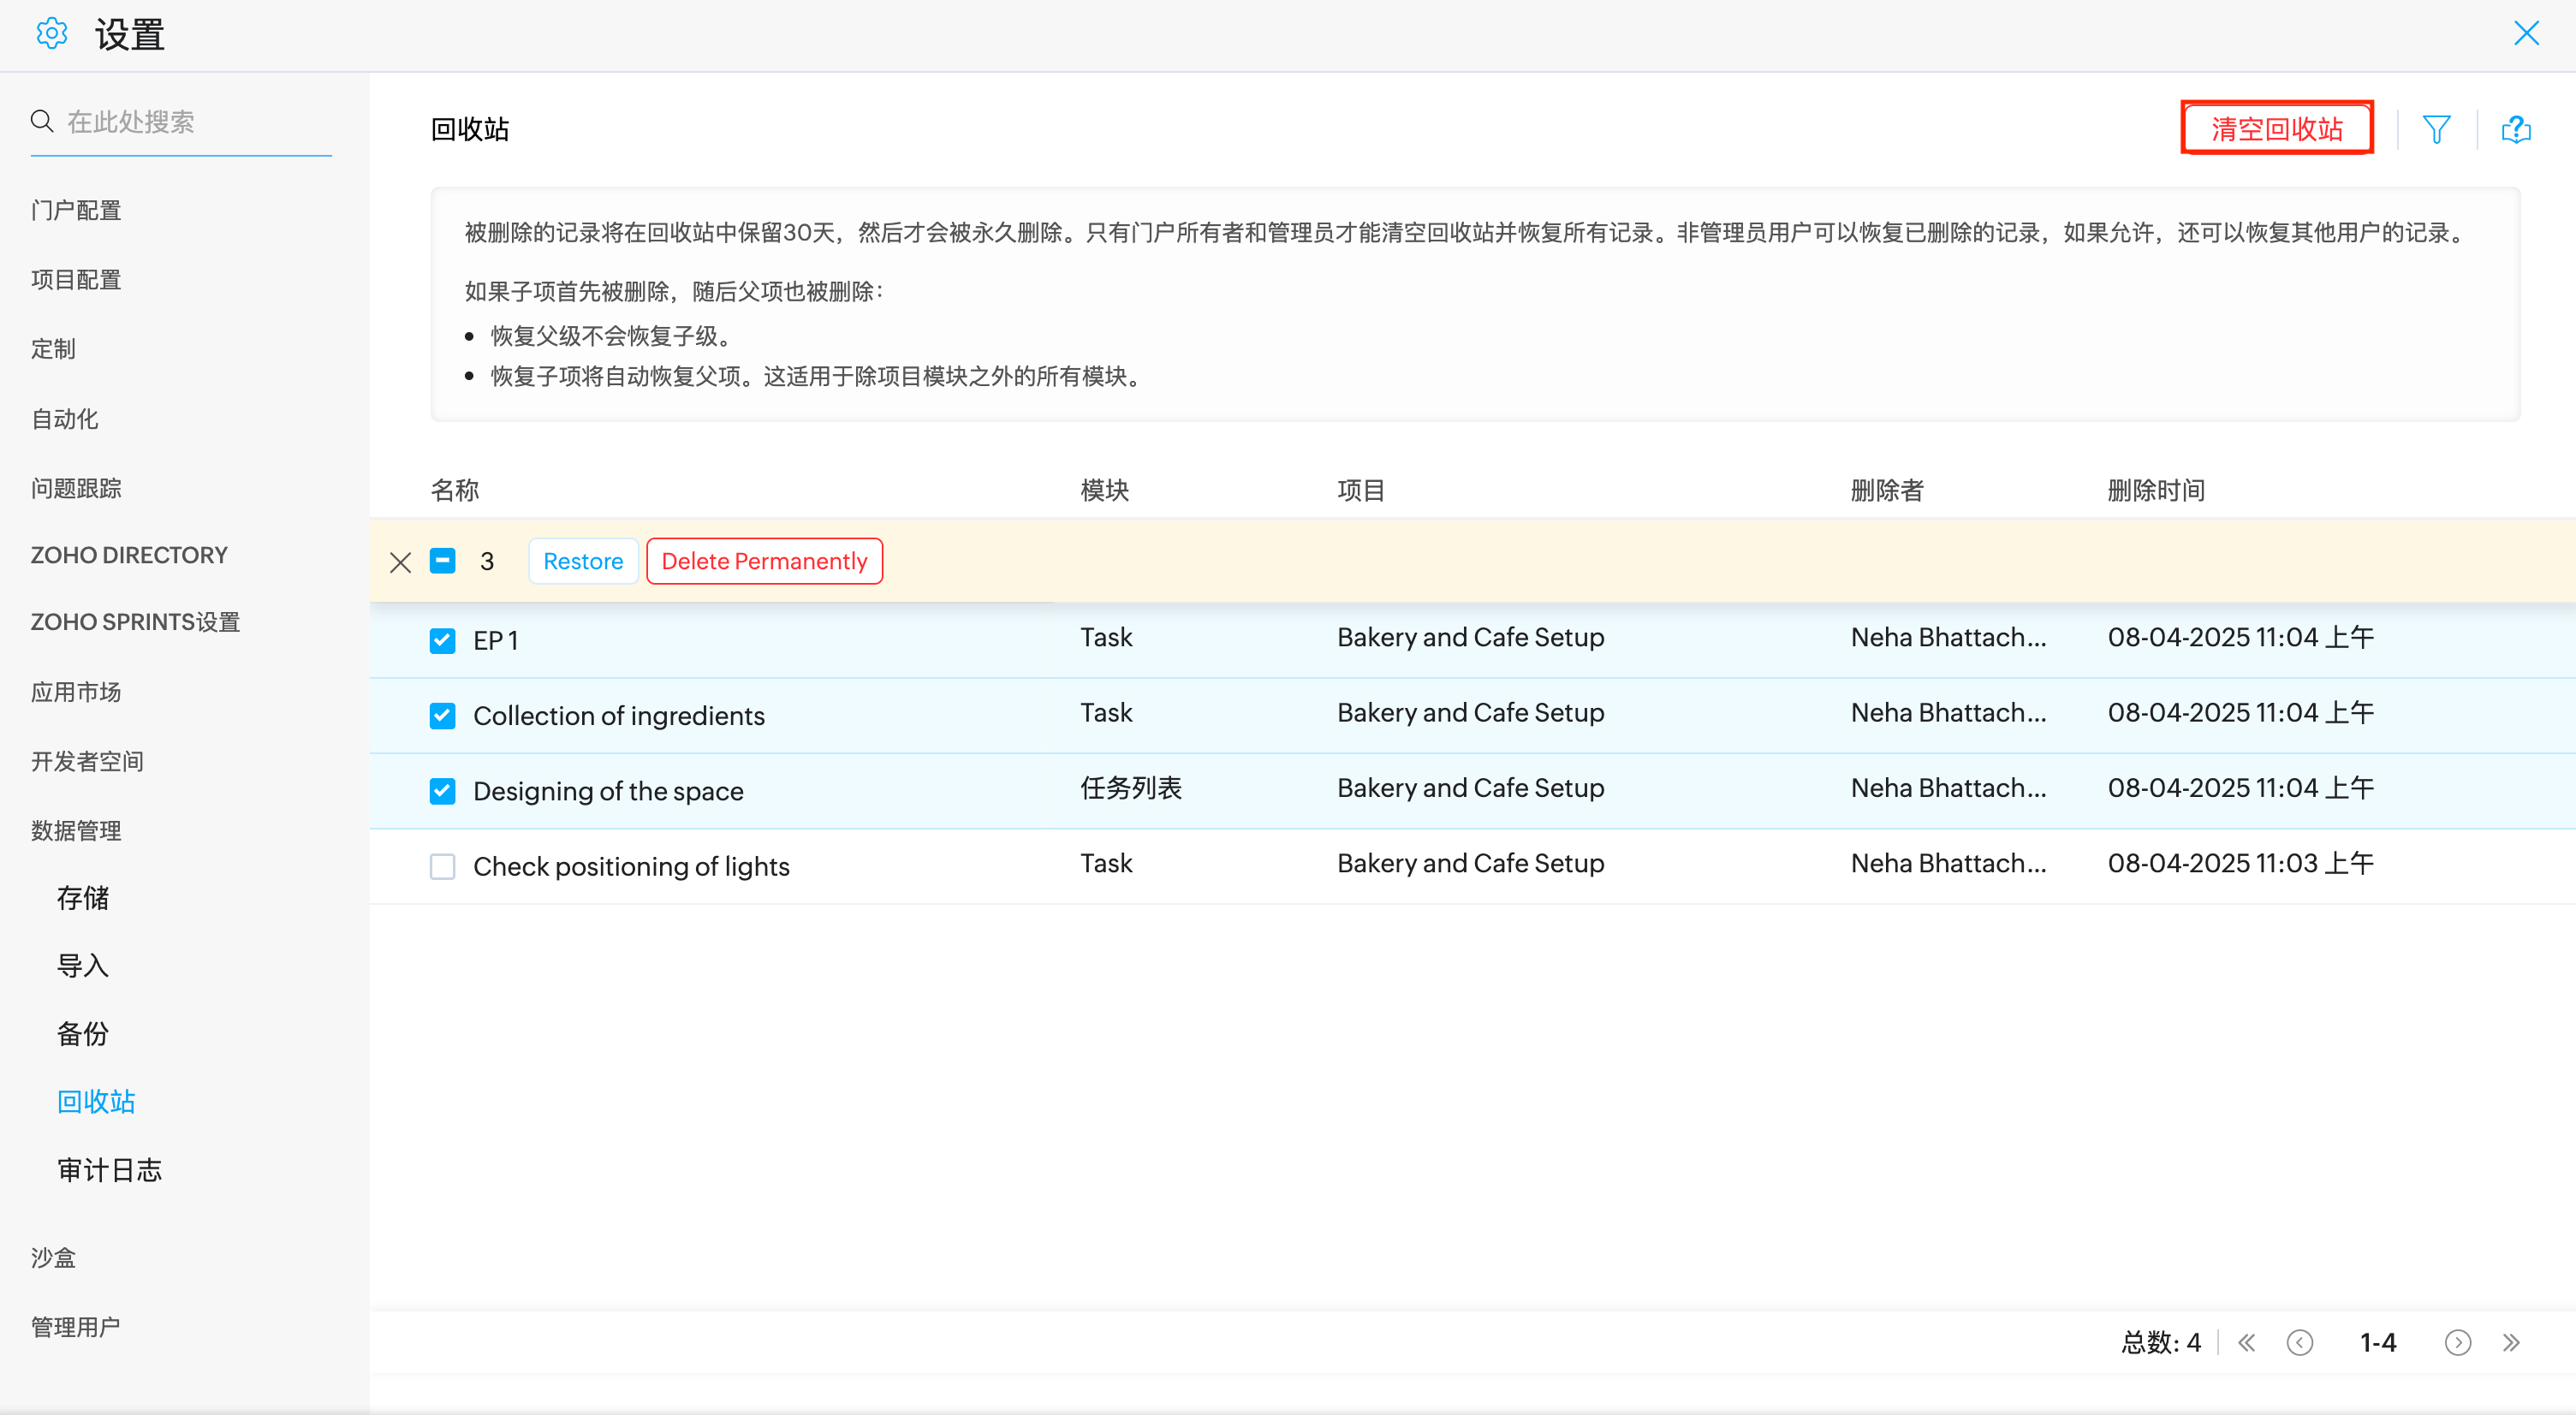The width and height of the screenshot is (2576, 1415).
Task: Open the 备份 sidebar item
Action: (83, 1033)
